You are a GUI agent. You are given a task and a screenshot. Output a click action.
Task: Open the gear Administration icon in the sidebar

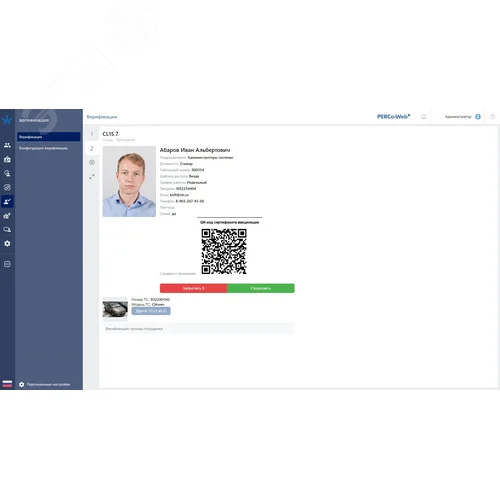[7, 243]
